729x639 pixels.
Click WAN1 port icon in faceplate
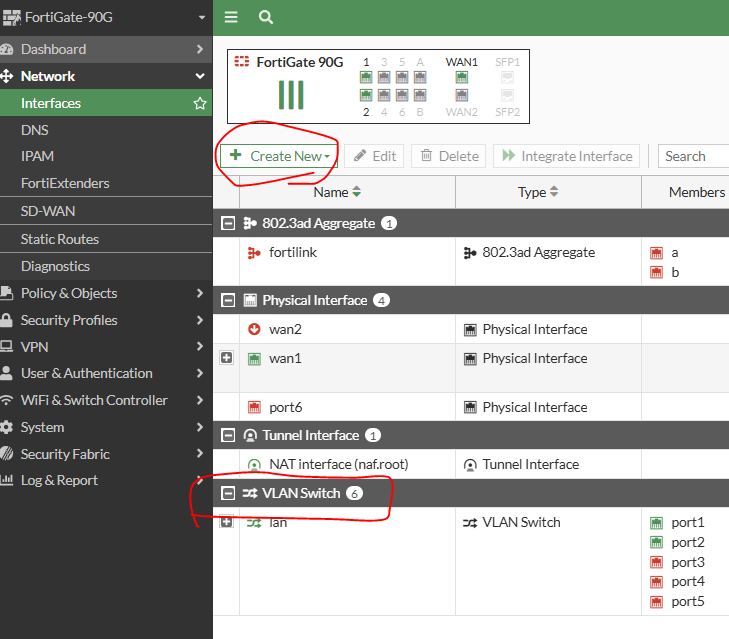(462, 77)
